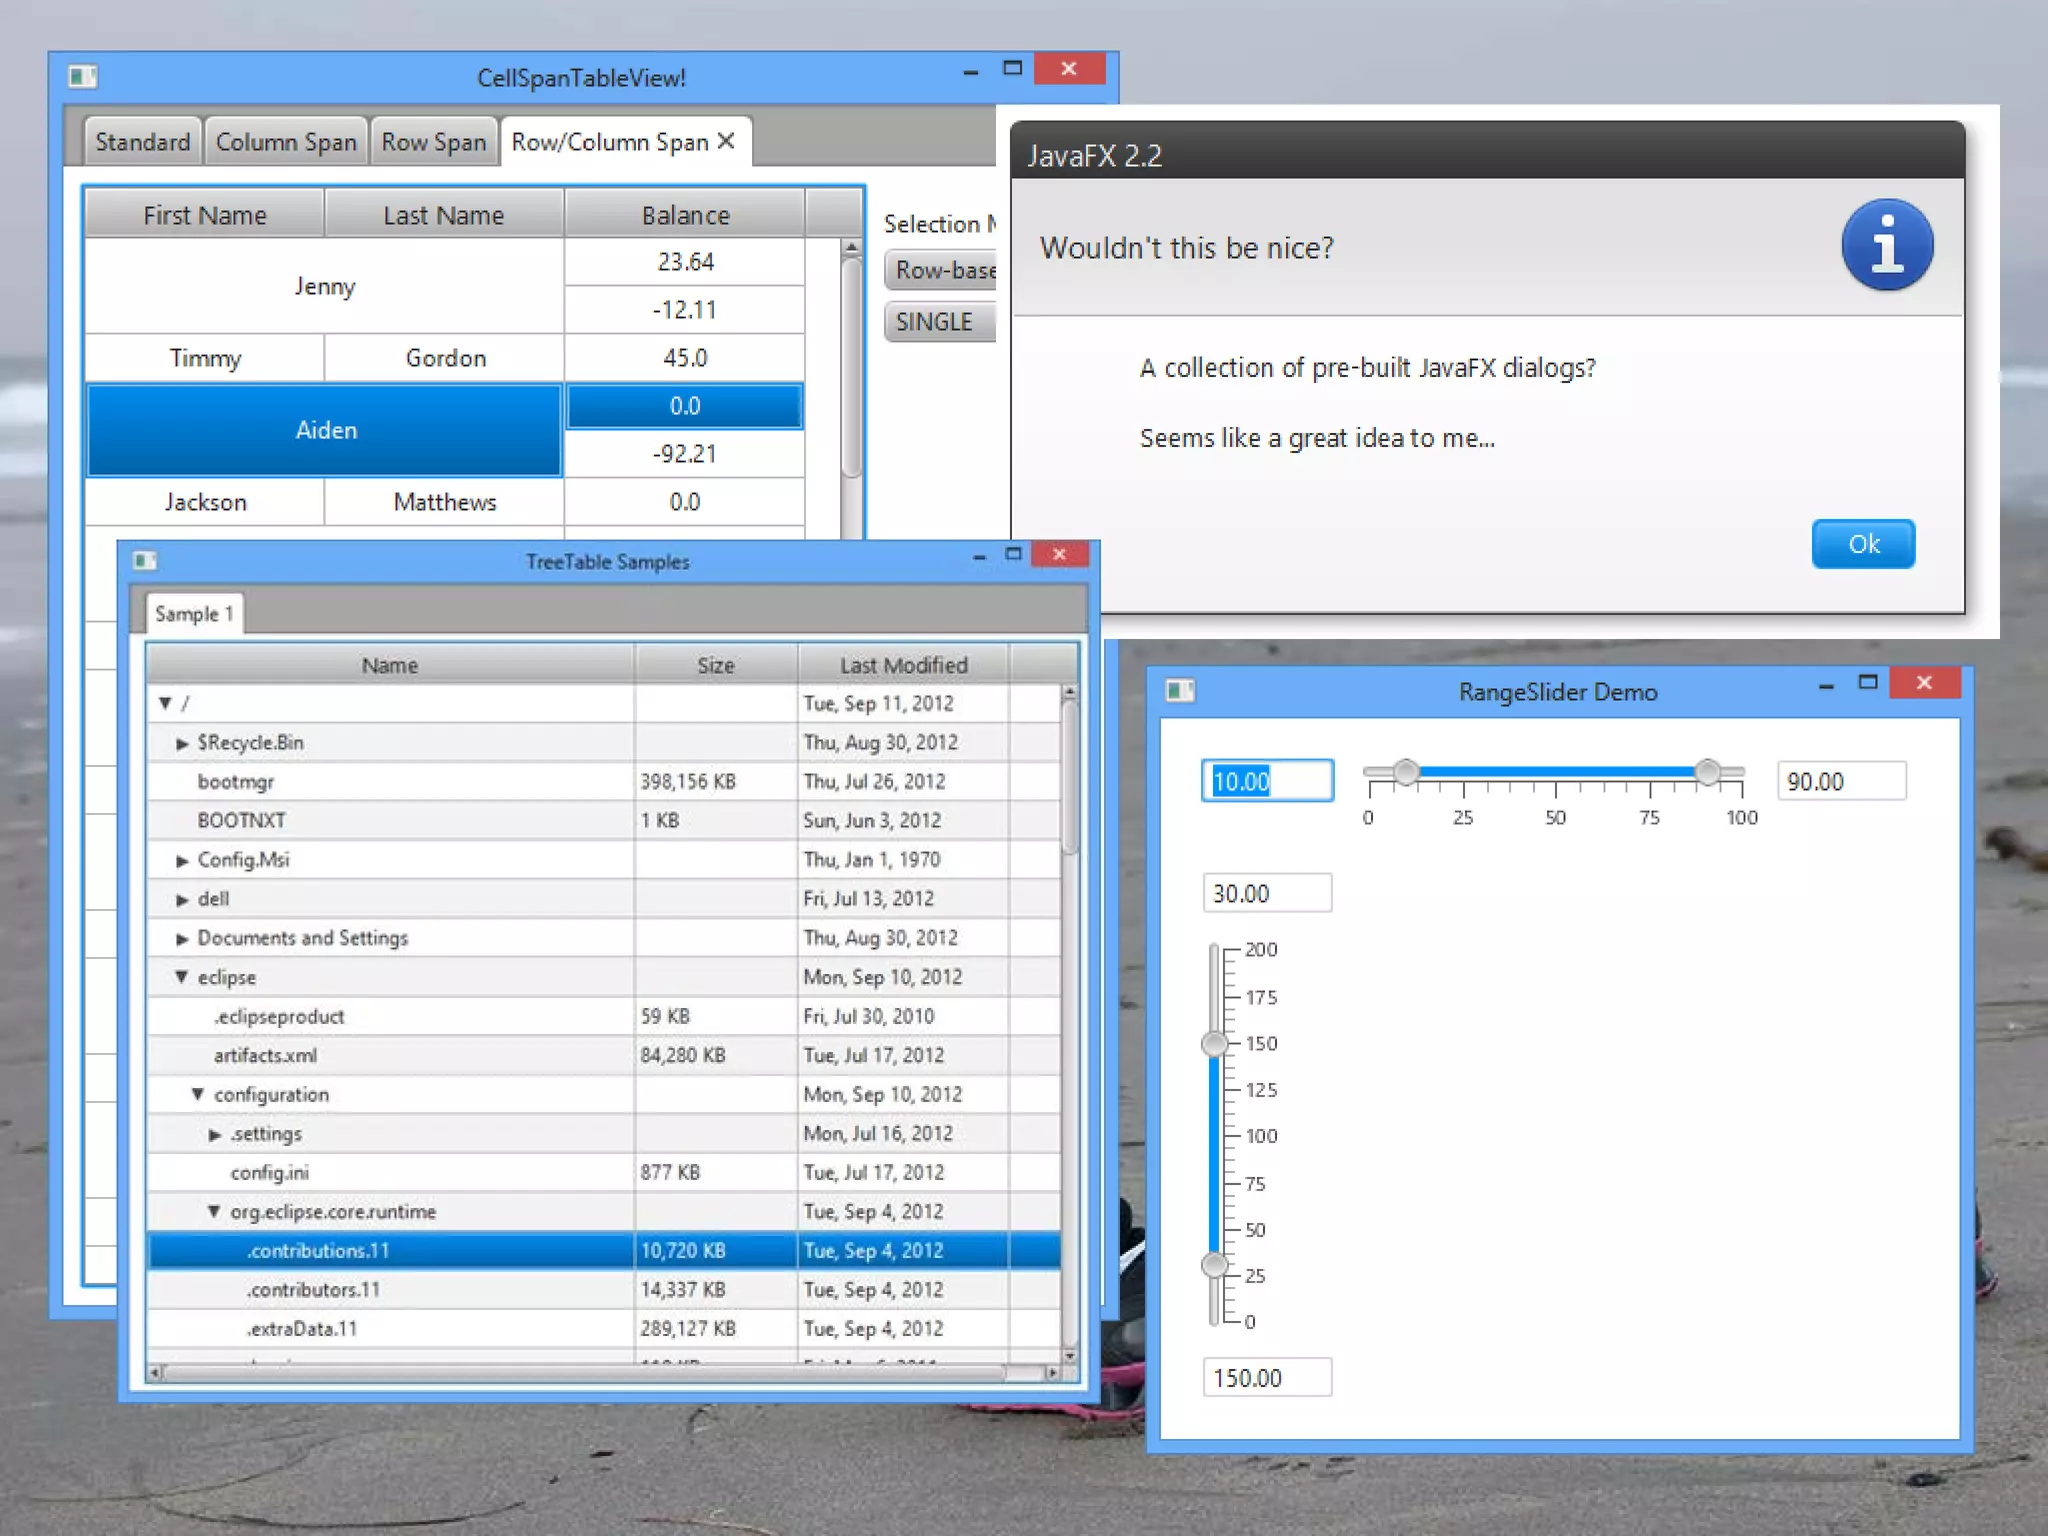
Task: Minimize the TreeTable Samples window
Action: point(979,556)
